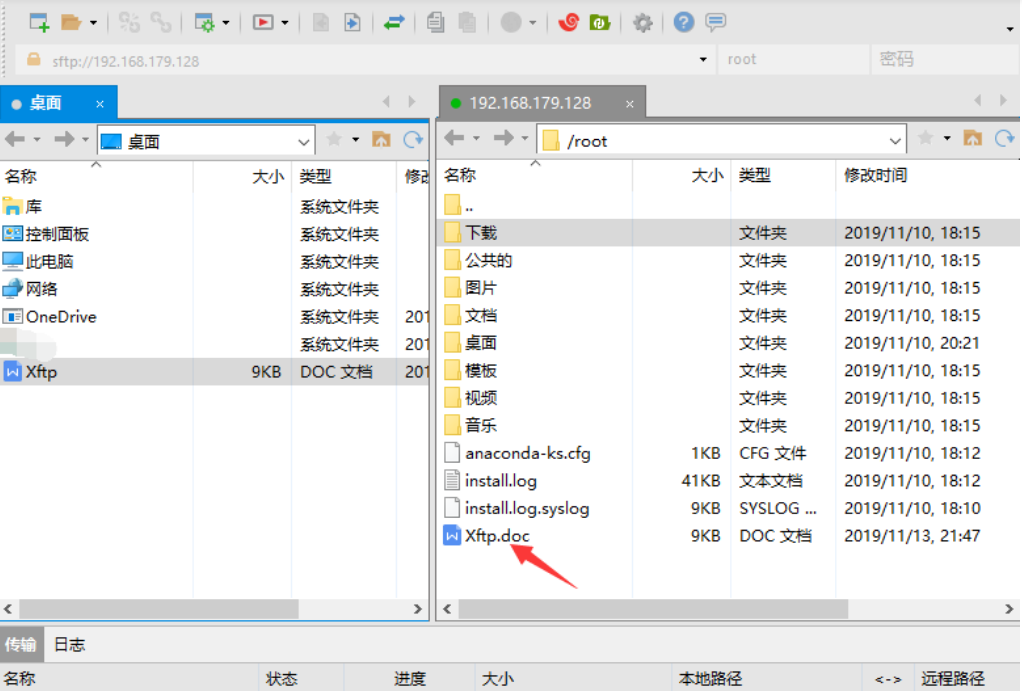Expand the address bar dropdown arrow

coord(703,60)
